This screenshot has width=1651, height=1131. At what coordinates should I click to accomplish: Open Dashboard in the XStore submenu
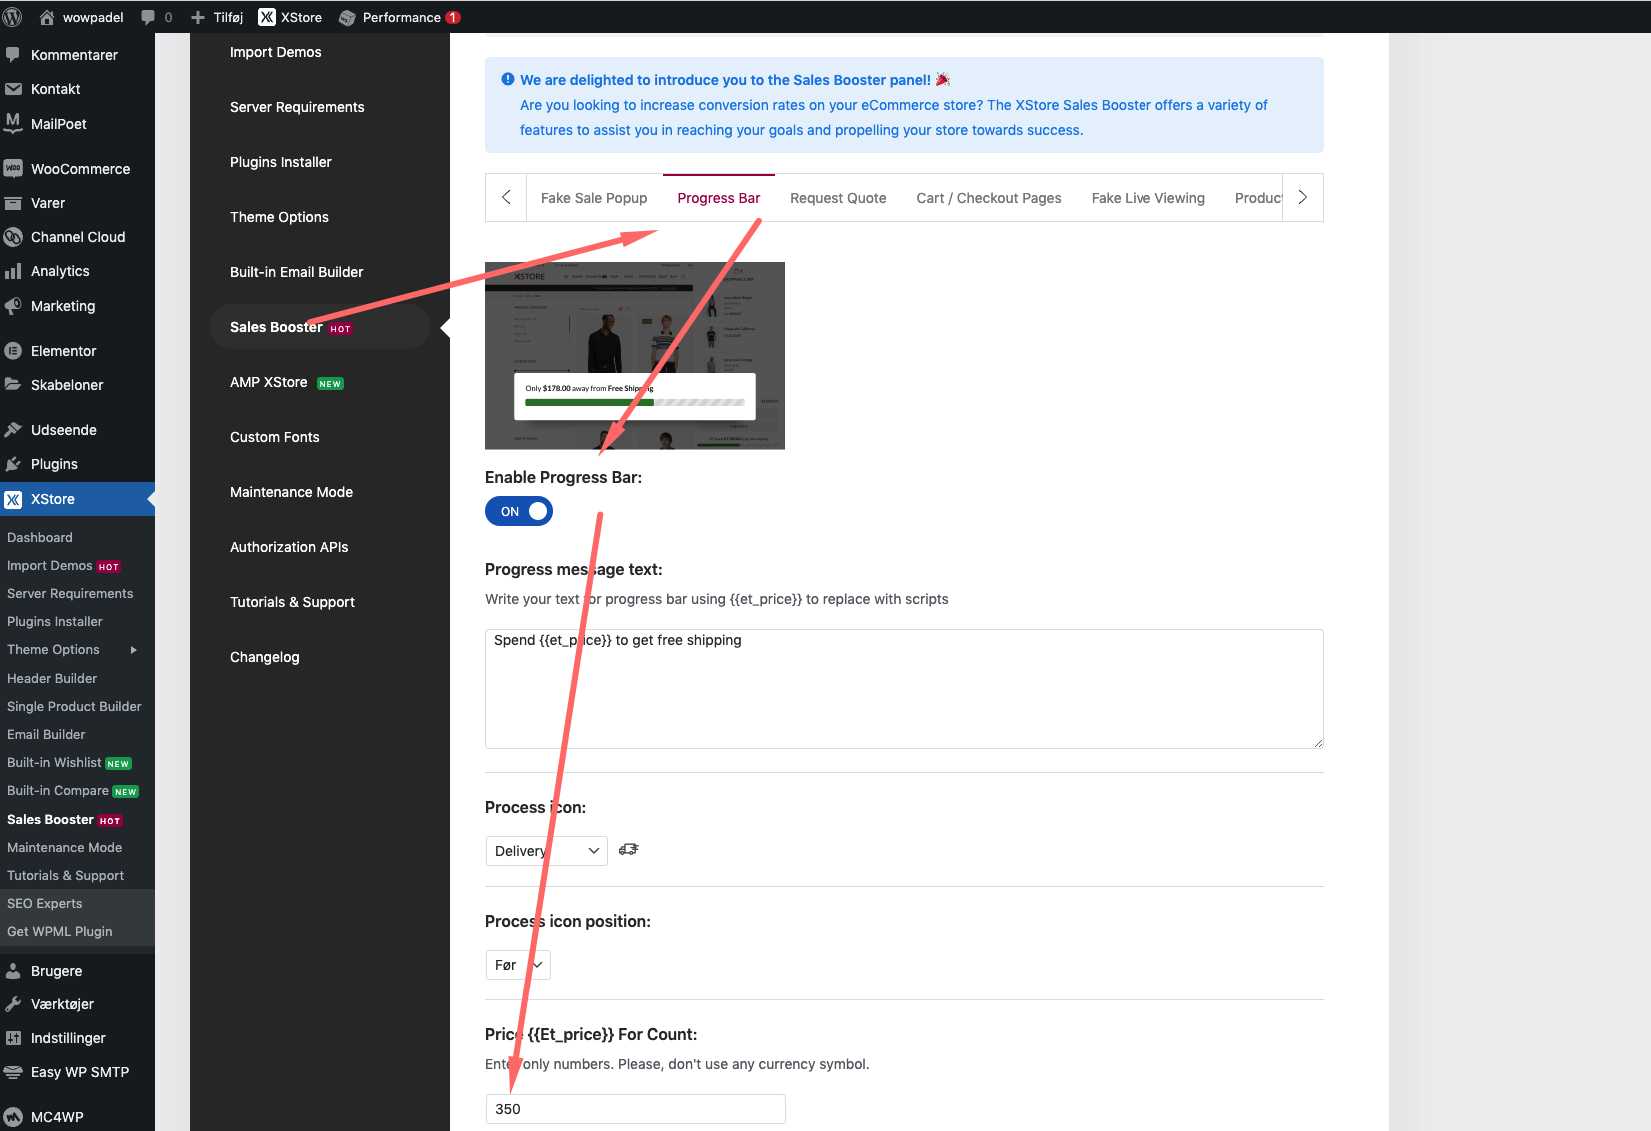click(x=40, y=537)
